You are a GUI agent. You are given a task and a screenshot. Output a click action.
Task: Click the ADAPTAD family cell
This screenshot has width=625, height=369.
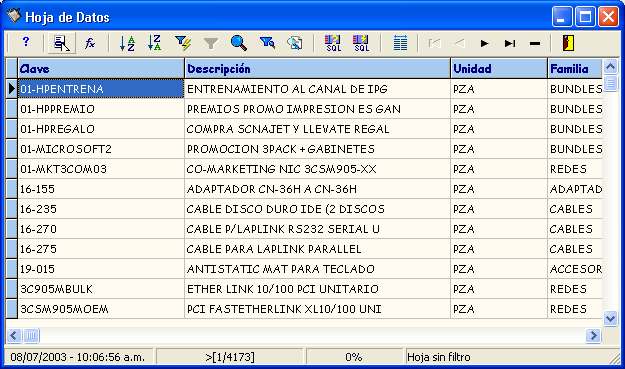click(x=575, y=189)
